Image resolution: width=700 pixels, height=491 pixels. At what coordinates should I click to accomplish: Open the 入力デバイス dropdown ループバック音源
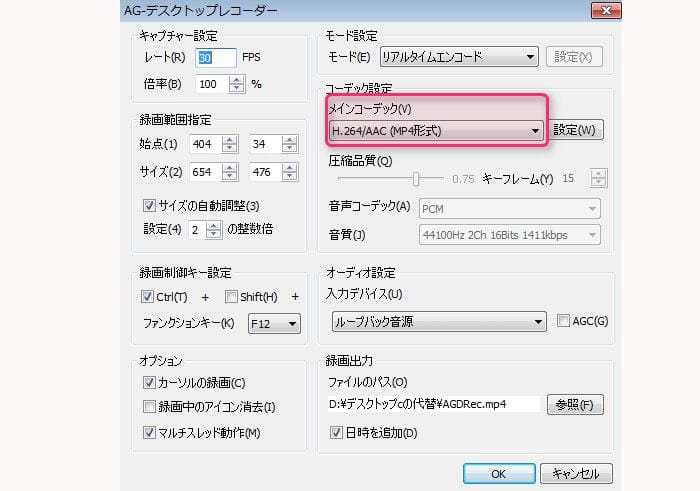439,321
